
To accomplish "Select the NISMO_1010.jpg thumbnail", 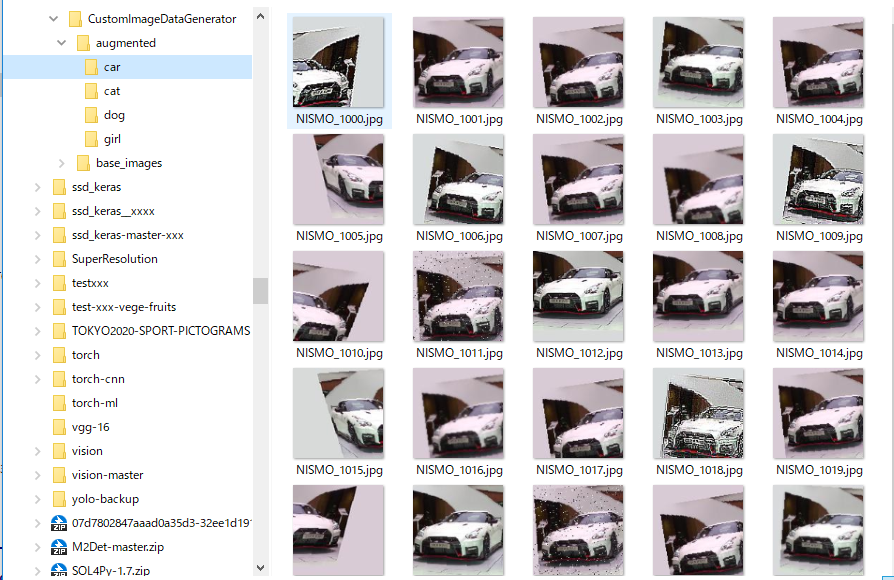I will click(338, 296).
